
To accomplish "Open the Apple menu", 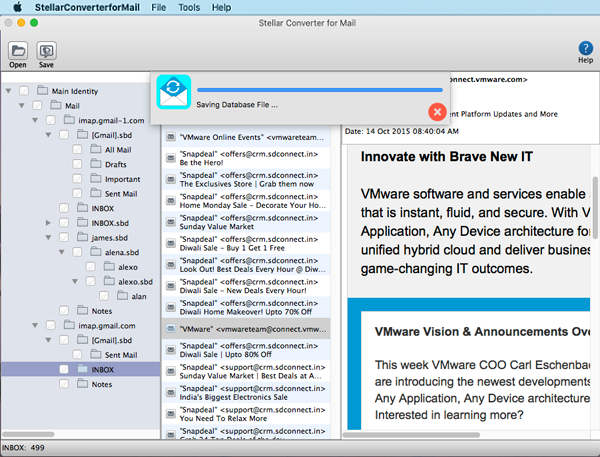I will click(x=18, y=7).
